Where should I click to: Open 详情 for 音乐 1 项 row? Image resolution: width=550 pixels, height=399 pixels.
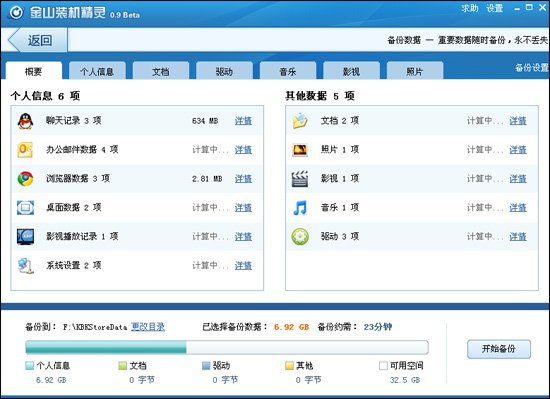point(518,208)
